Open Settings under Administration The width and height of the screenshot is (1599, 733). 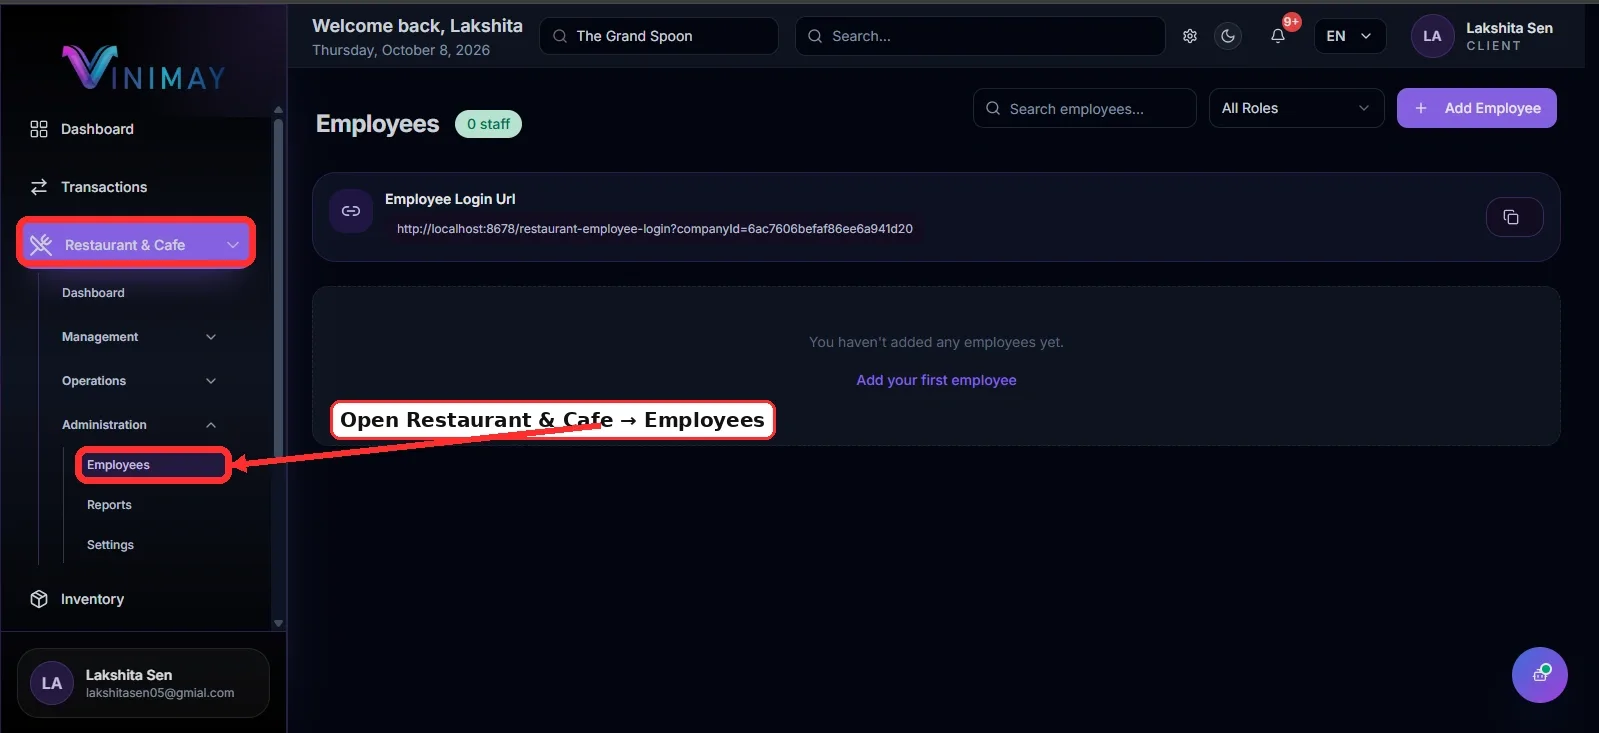[110, 545]
